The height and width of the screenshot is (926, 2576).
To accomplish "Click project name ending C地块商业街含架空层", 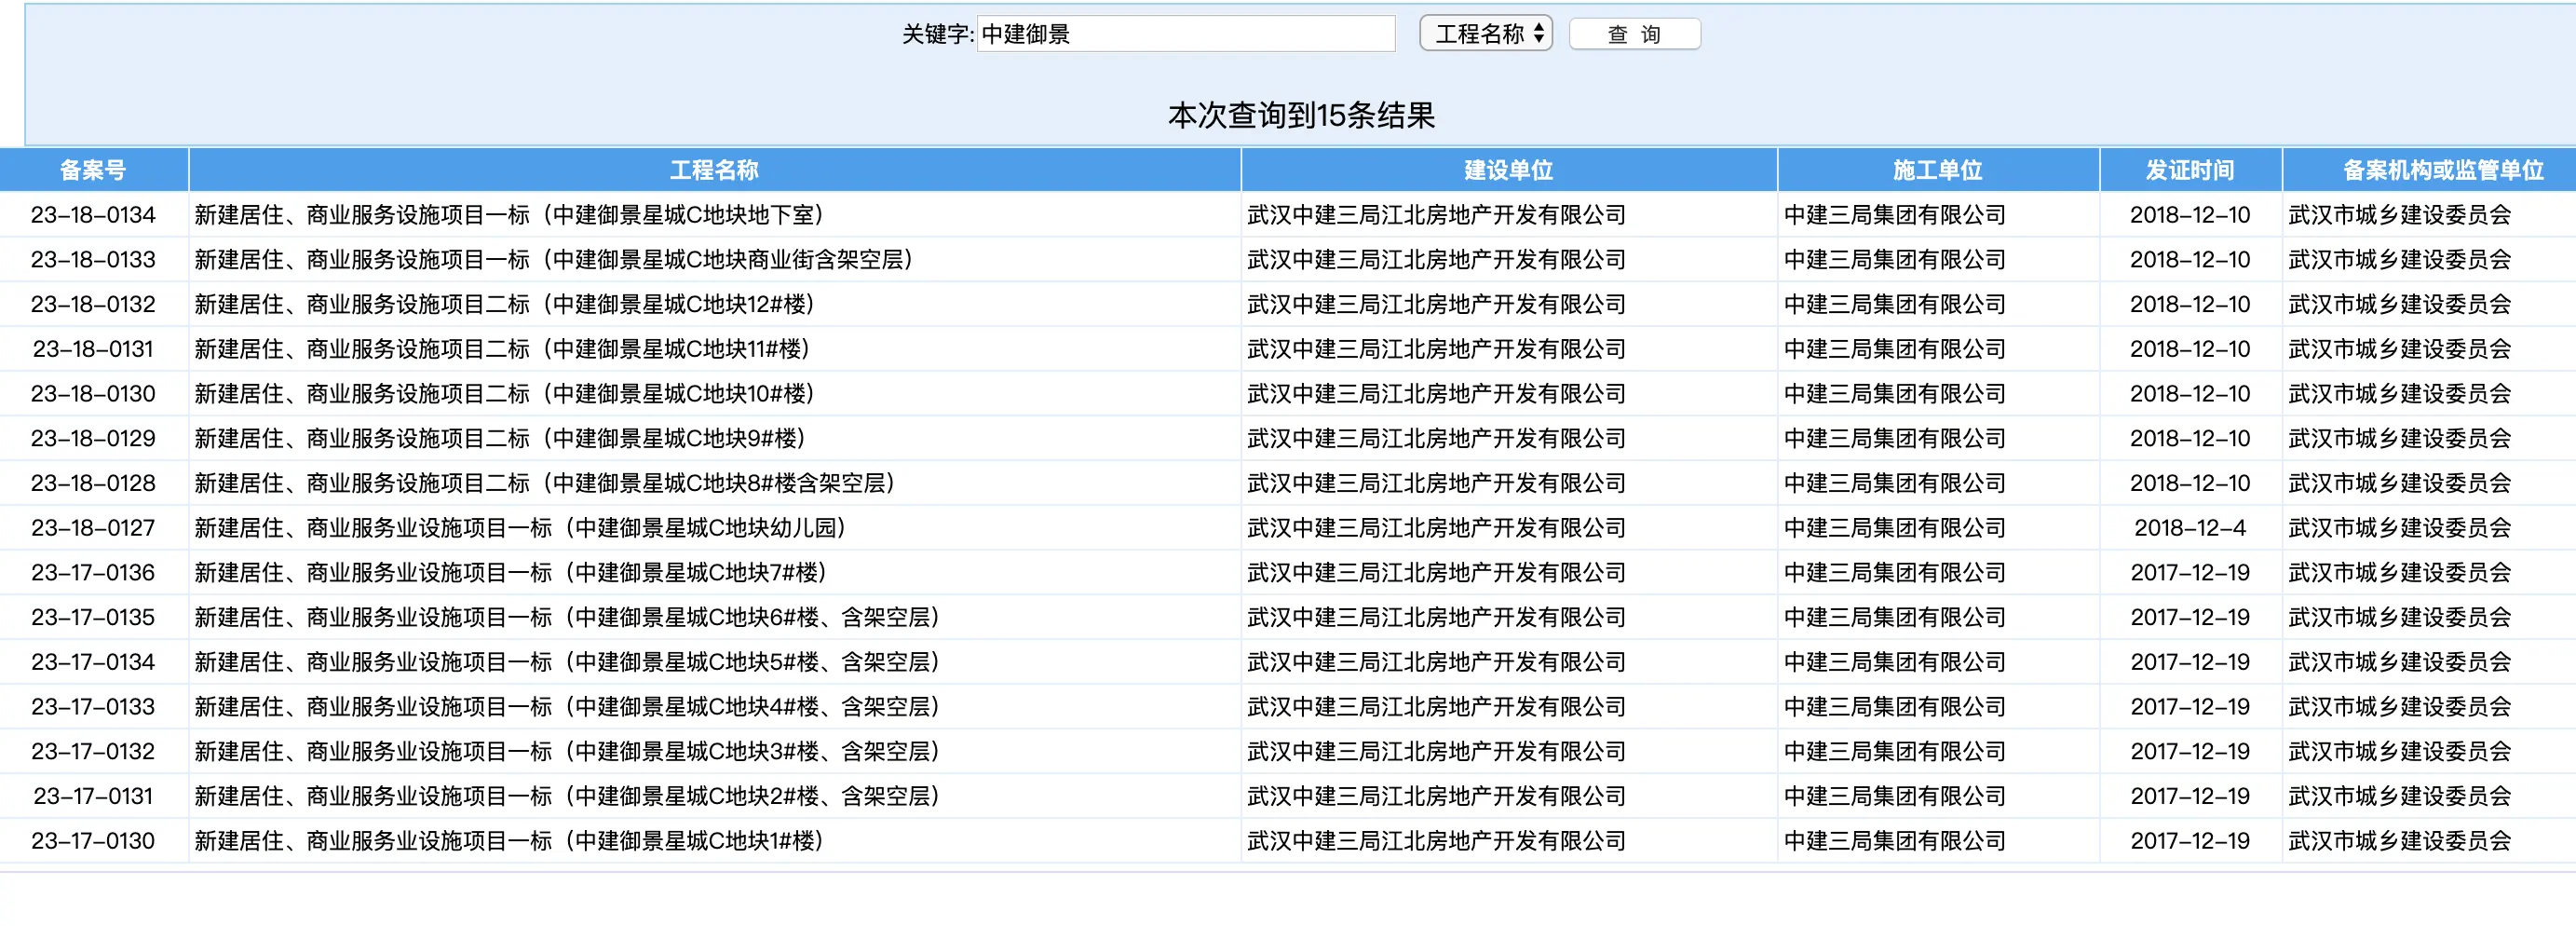I will pyautogui.click(x=556, y=260).
